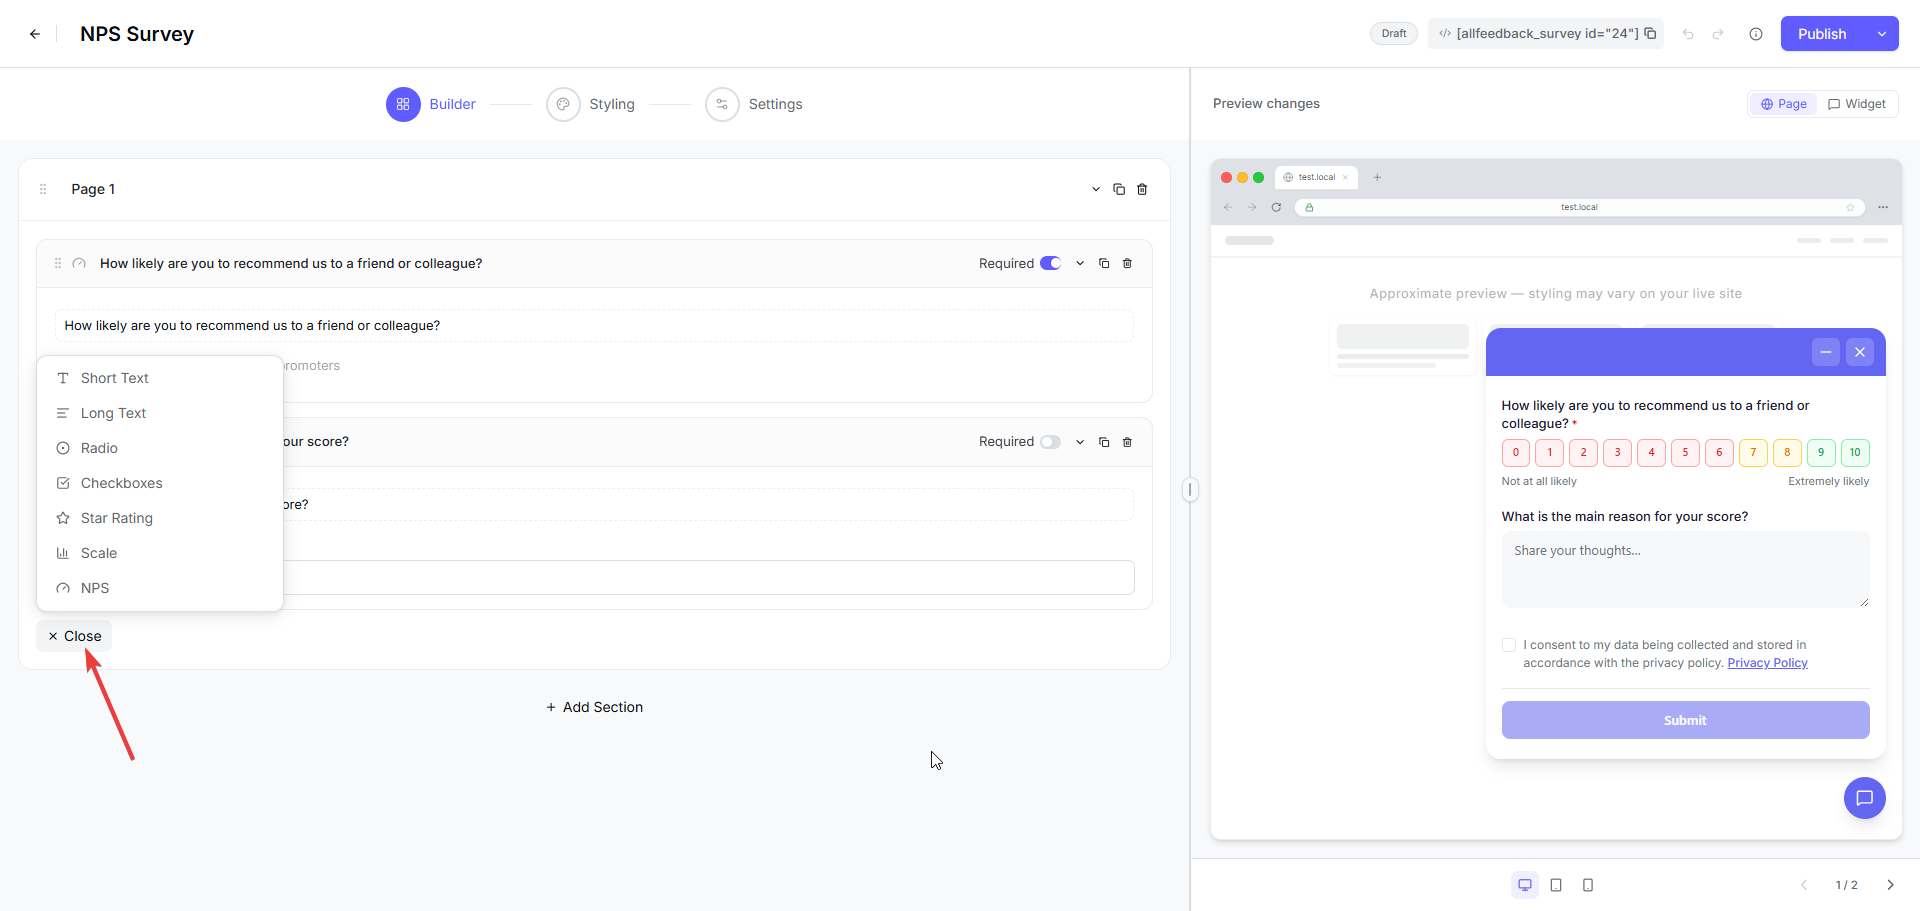
Task: Go to the previous preview page
Action: (x=1804, y=885)
